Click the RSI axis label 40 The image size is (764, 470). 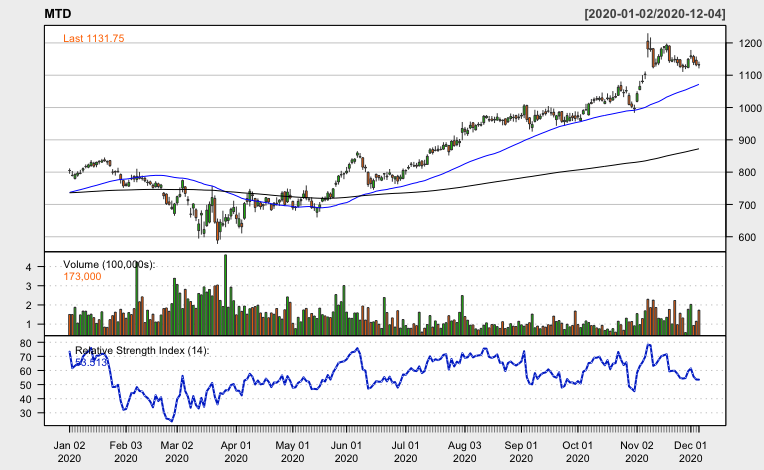coord(26,399)
